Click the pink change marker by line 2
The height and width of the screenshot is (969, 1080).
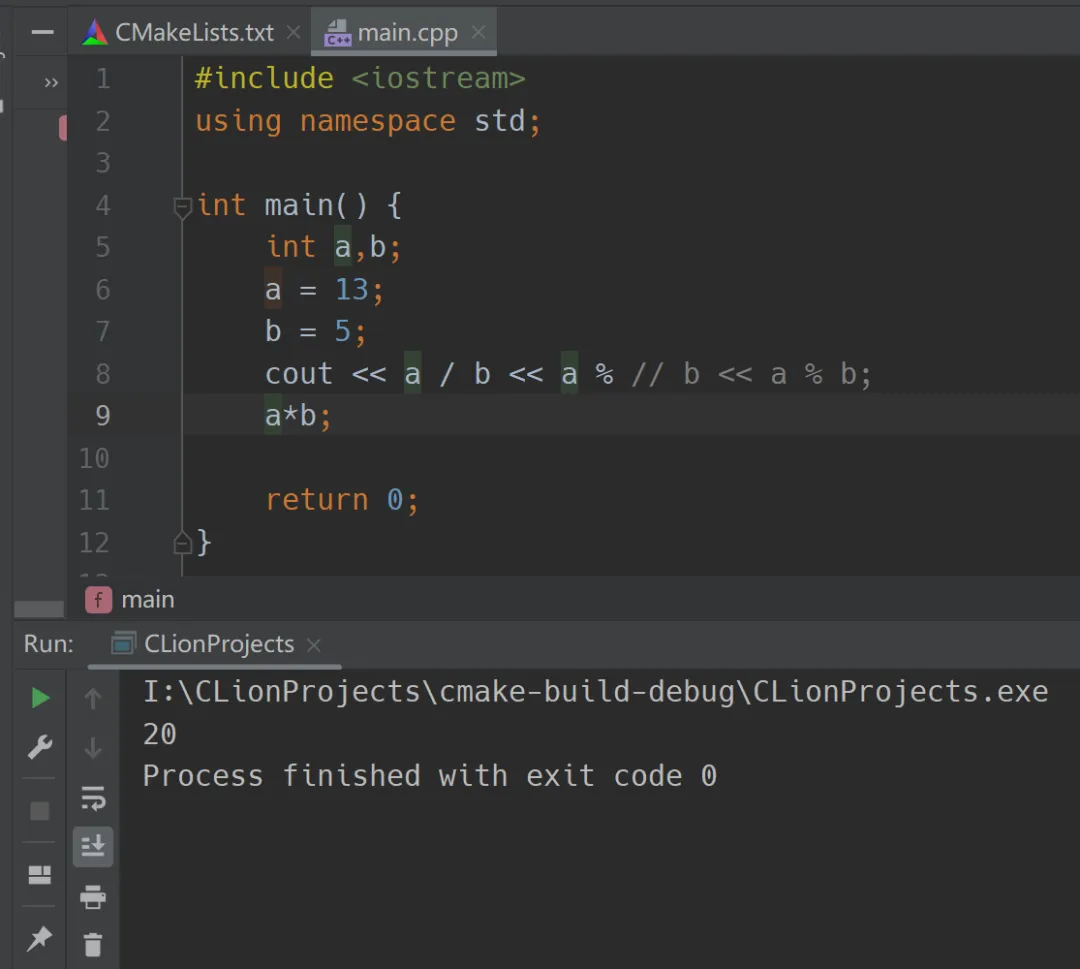pyautogui.click(x=63, y=128)
